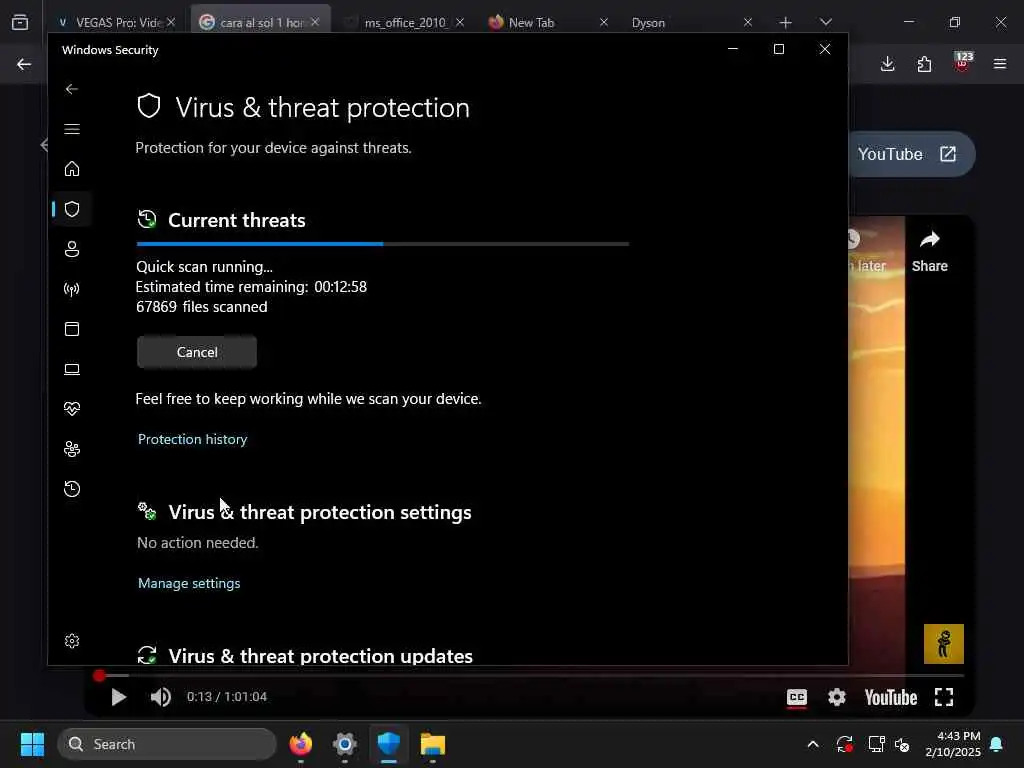This screenshot has height=768, width=1024.
Task: Click the yellow channel watermark thumbnail
Action: click(x=943, y=644)
